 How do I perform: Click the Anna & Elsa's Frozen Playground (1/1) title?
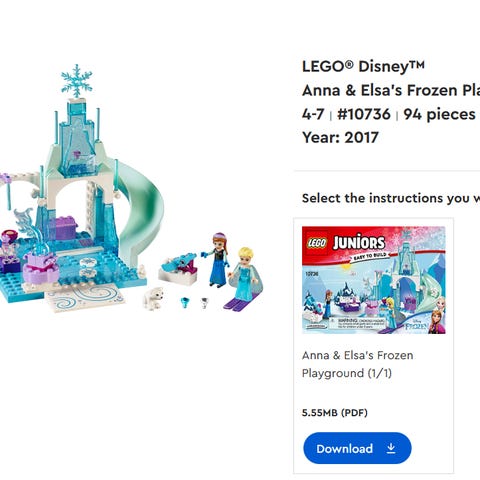click(x=358, y=364)
